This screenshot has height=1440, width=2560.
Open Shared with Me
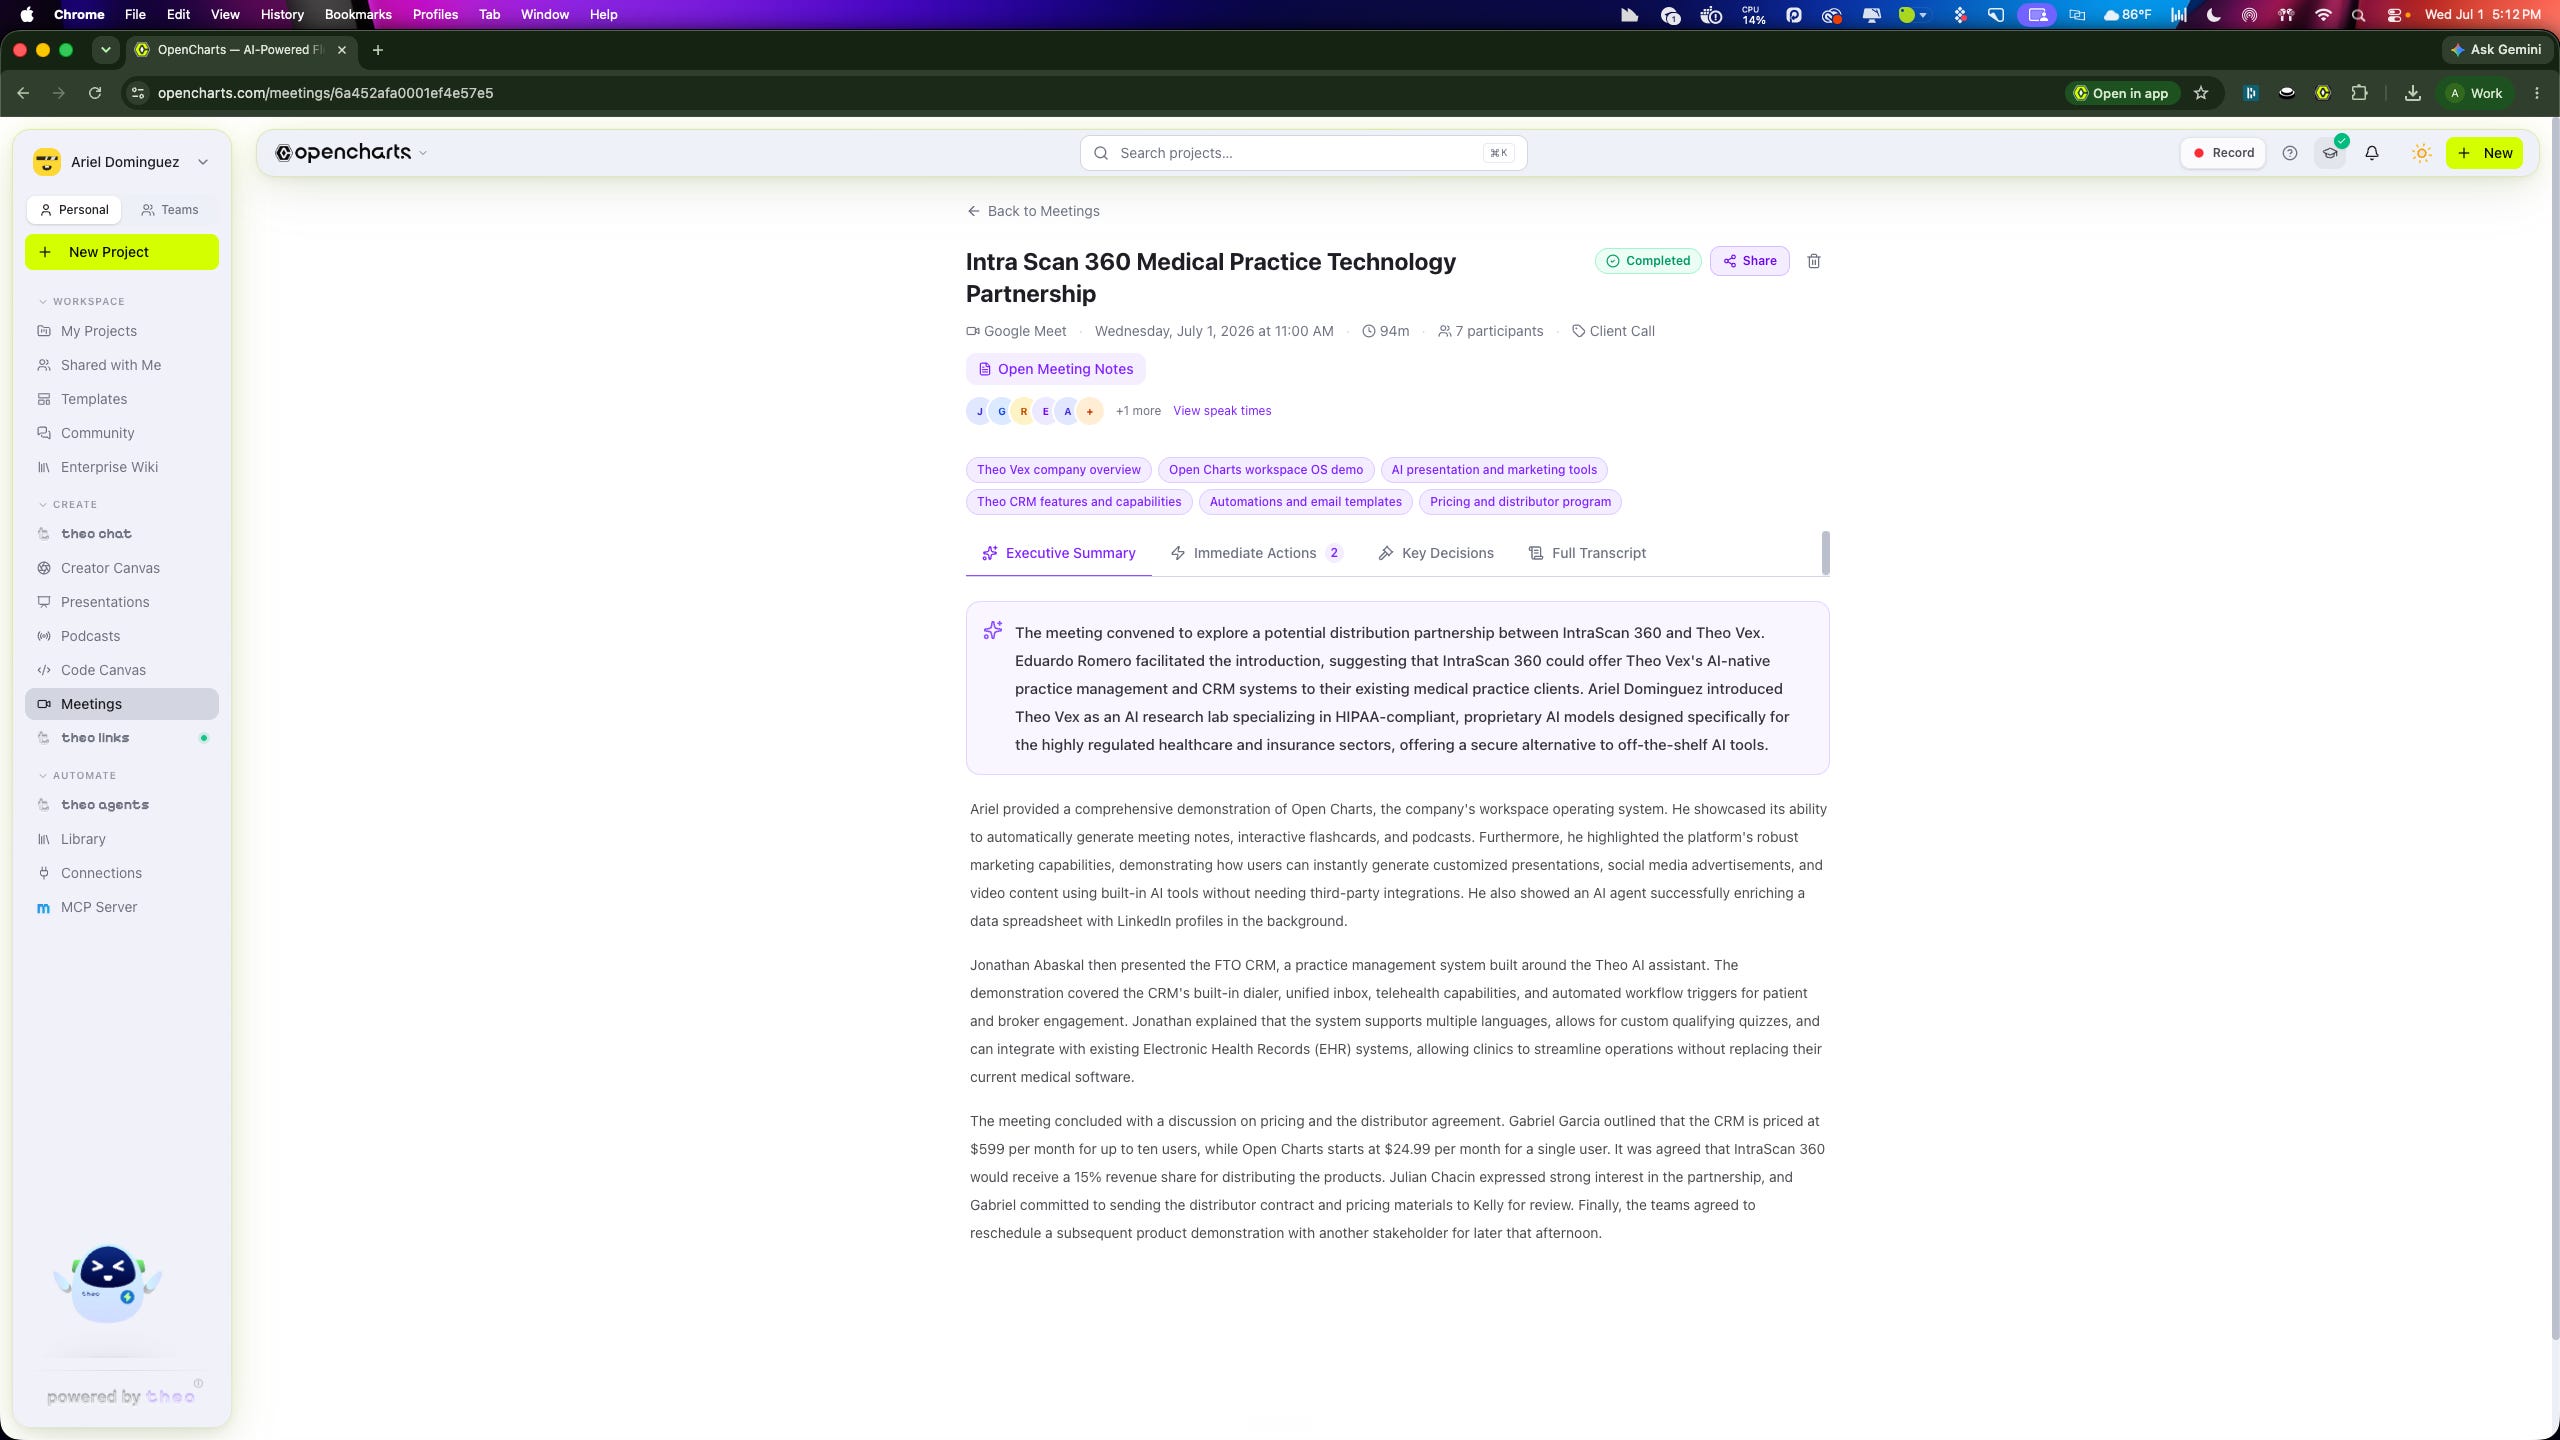point(122,365)
